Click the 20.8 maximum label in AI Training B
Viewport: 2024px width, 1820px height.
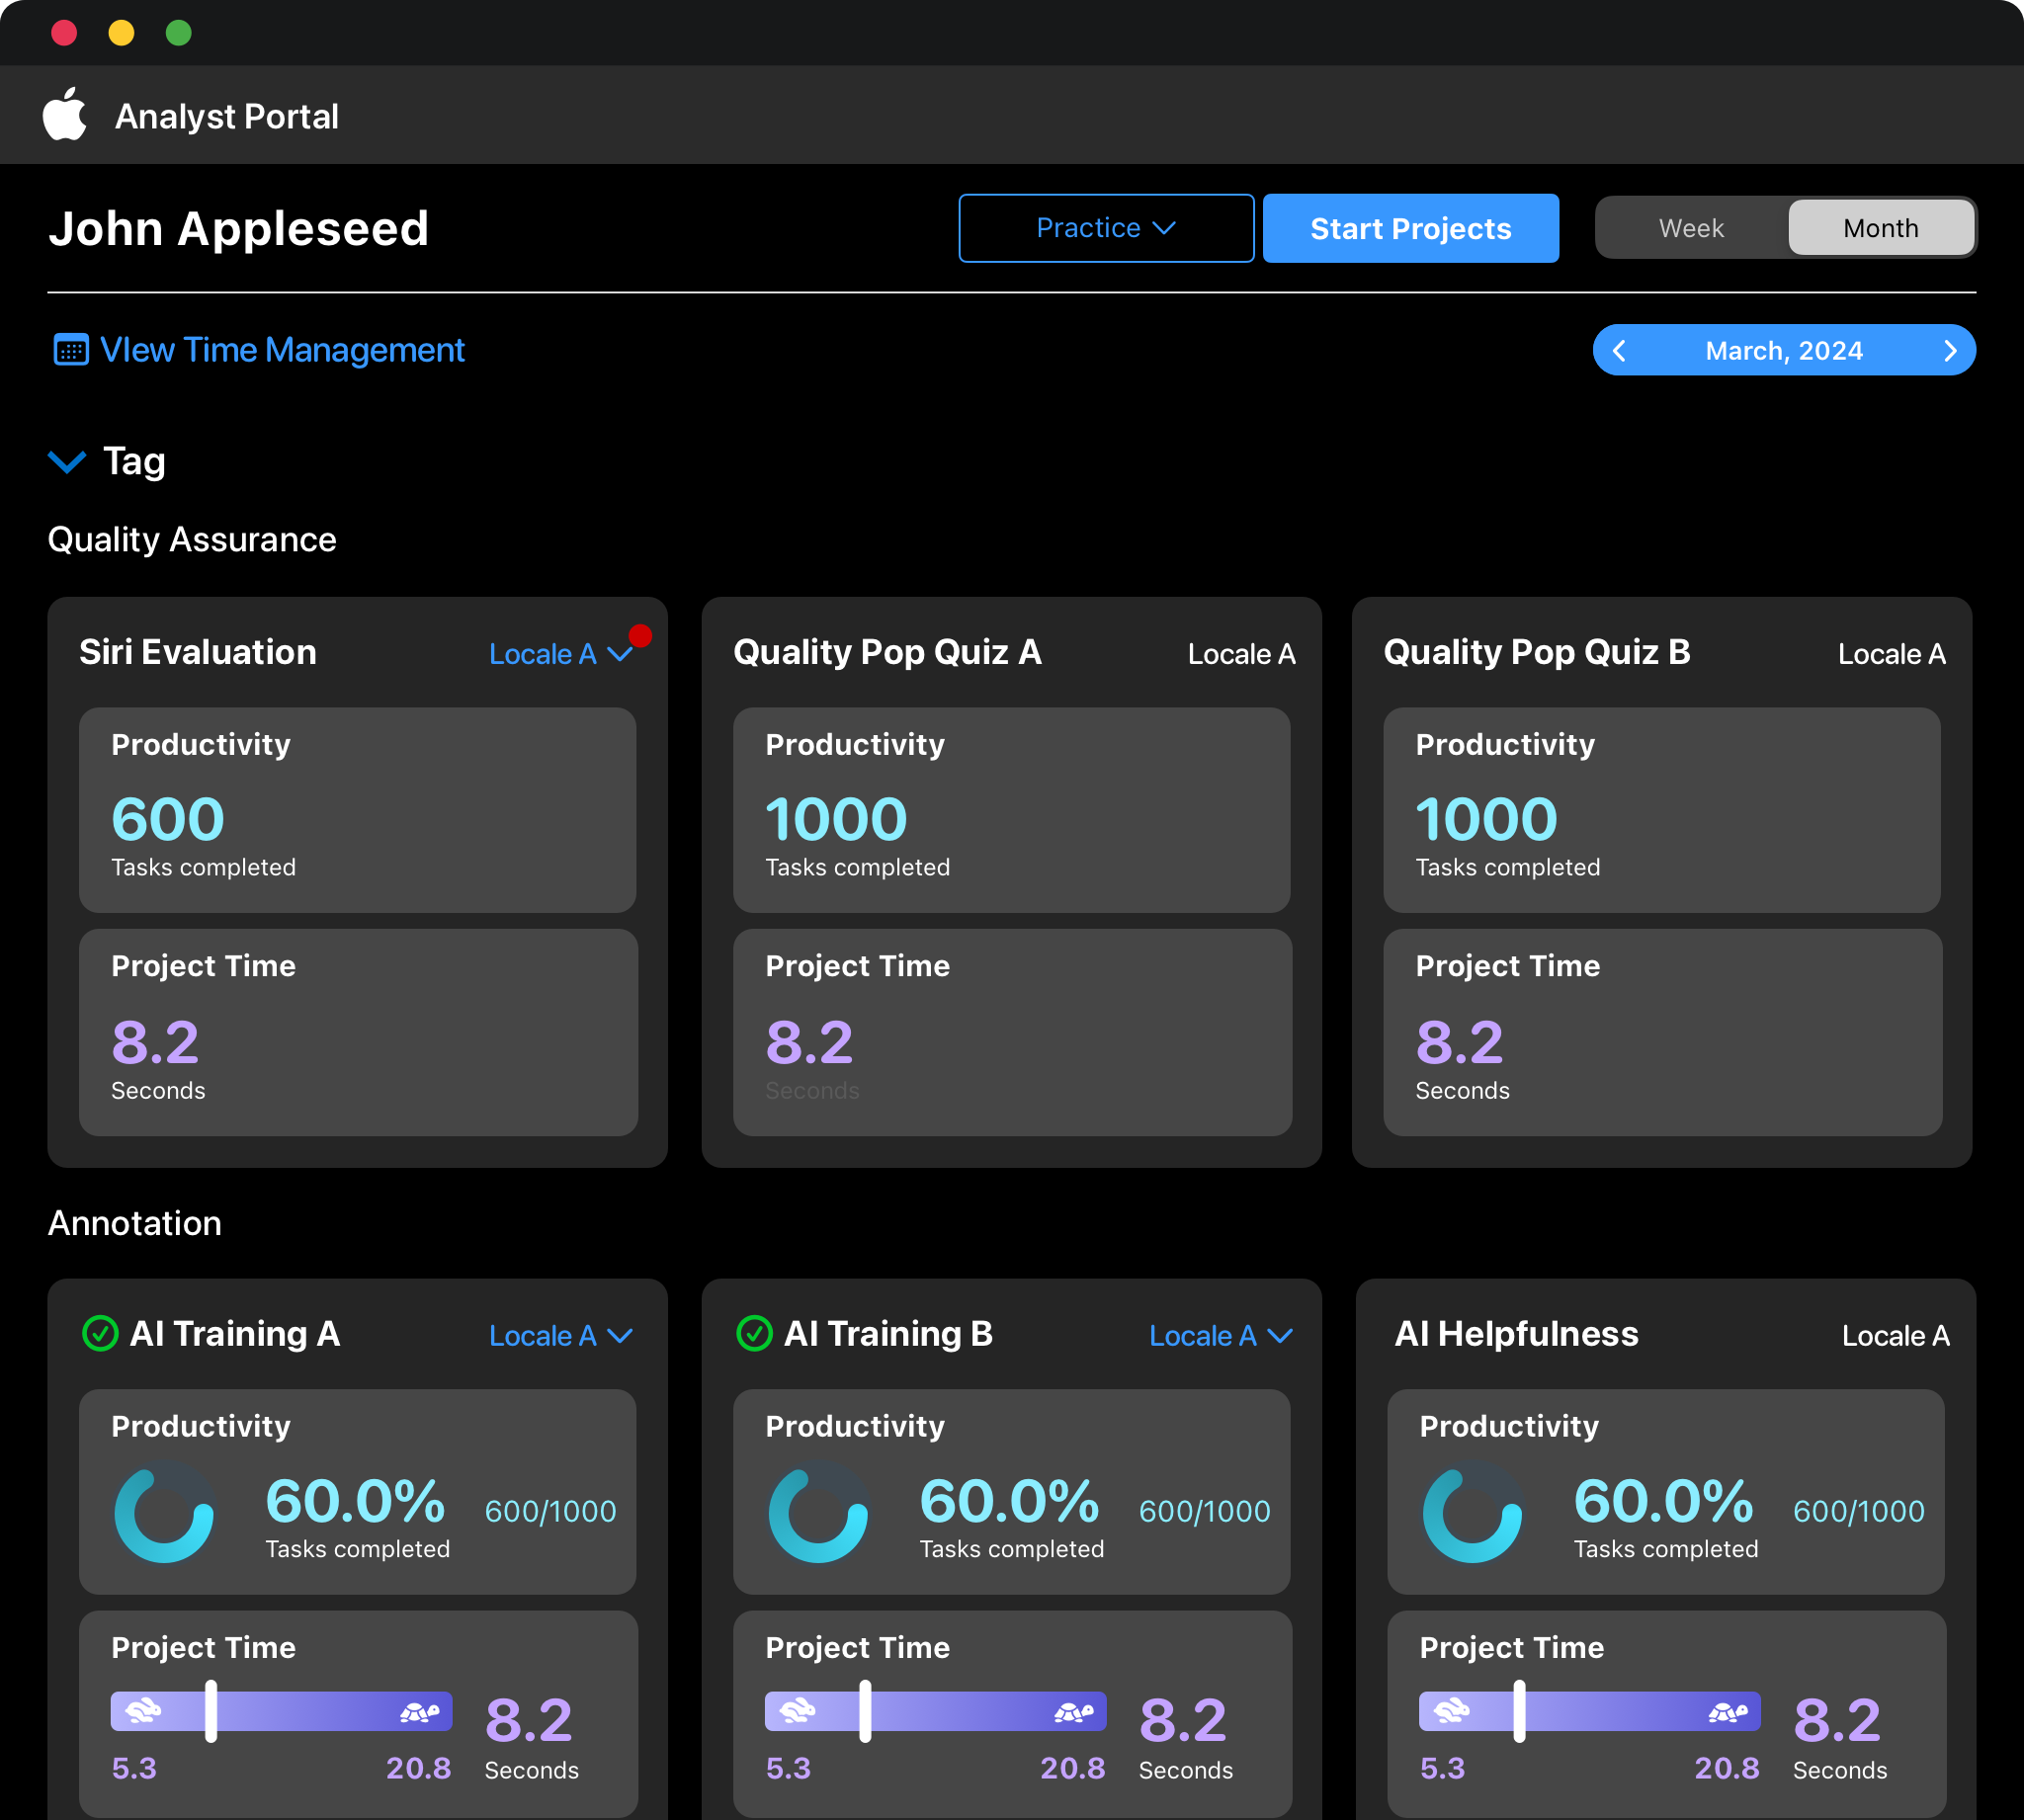(1072, 1768)
